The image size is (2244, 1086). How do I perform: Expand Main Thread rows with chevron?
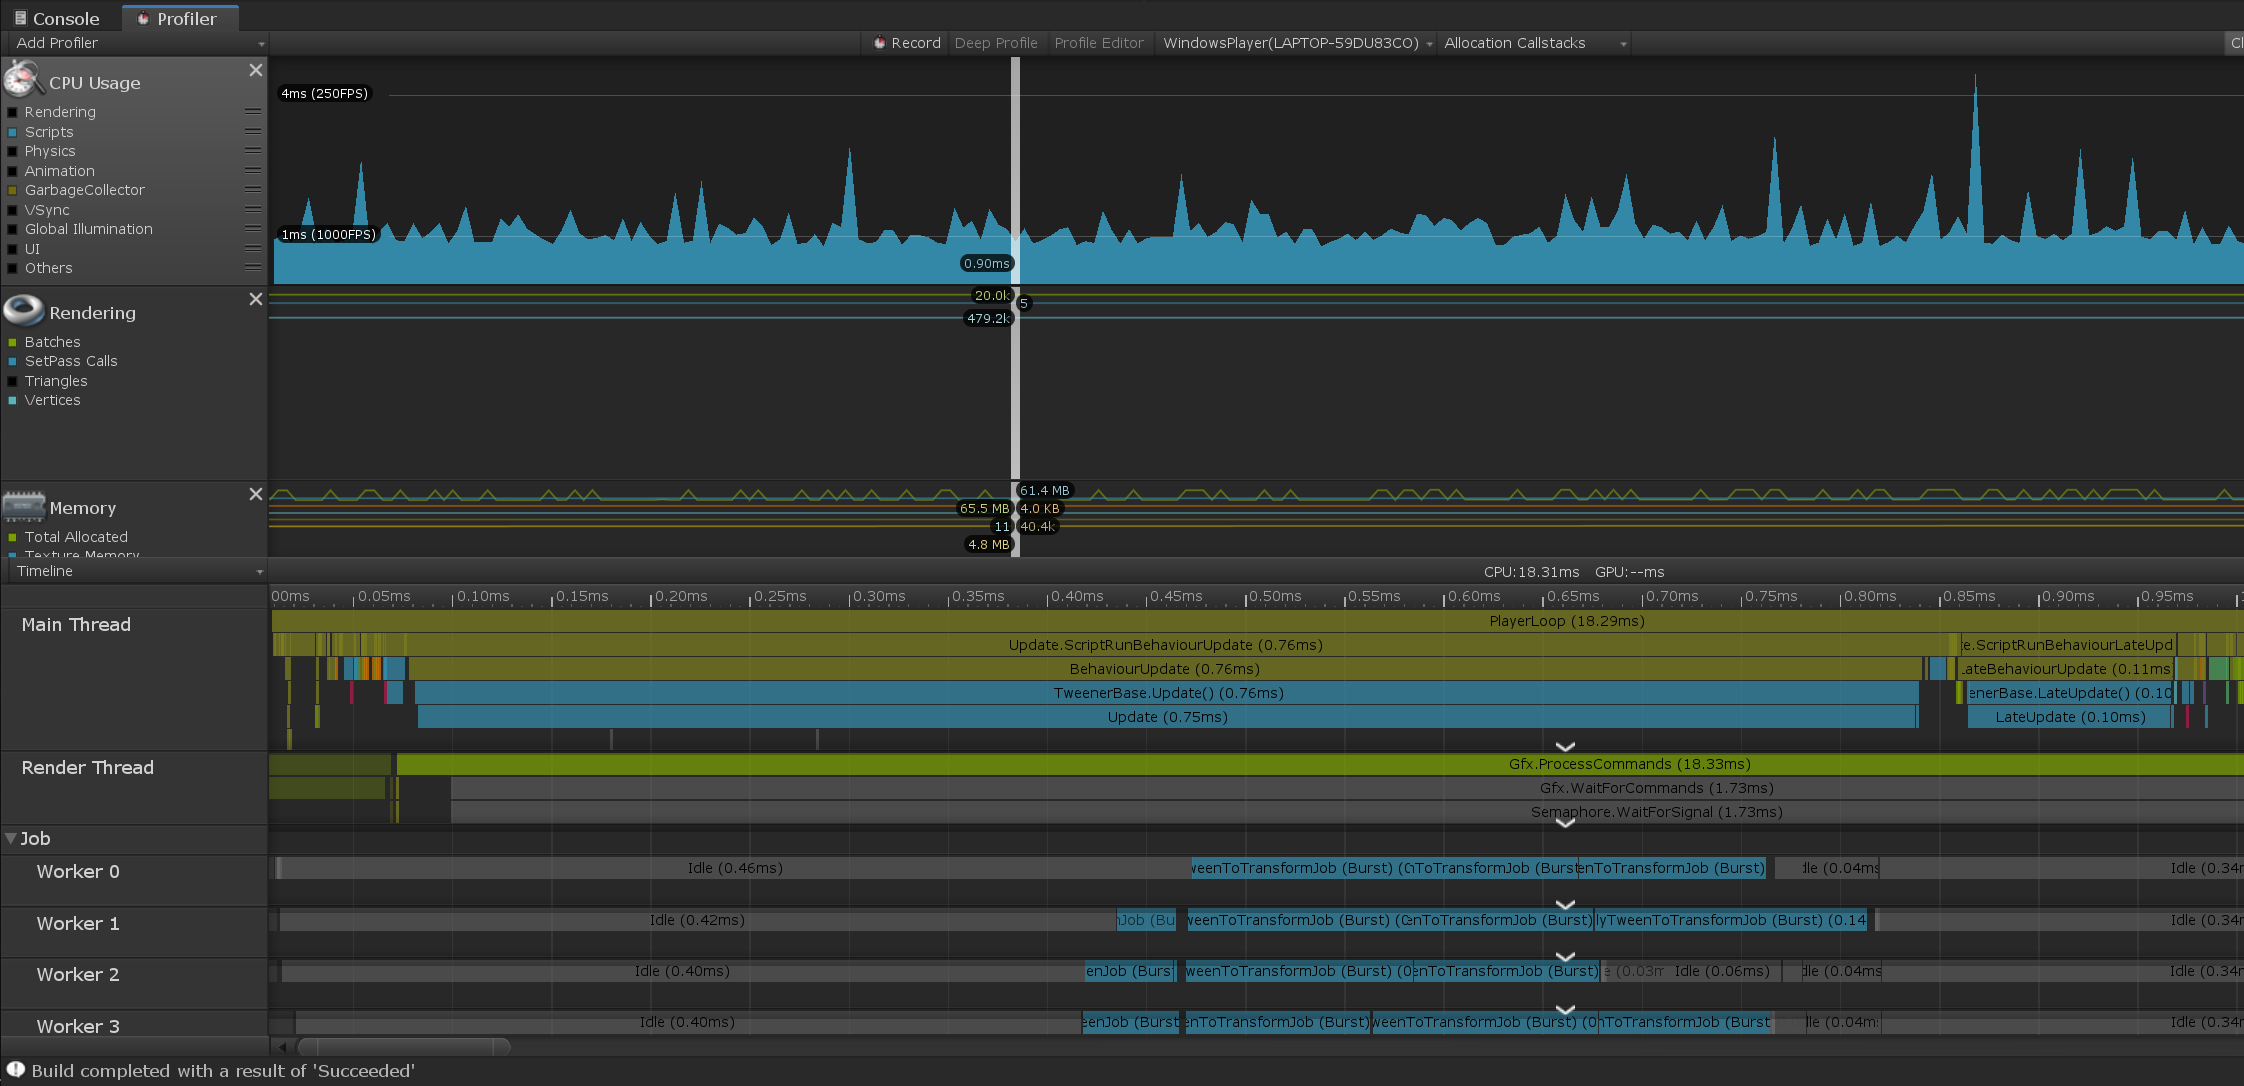click(1565, 747)
